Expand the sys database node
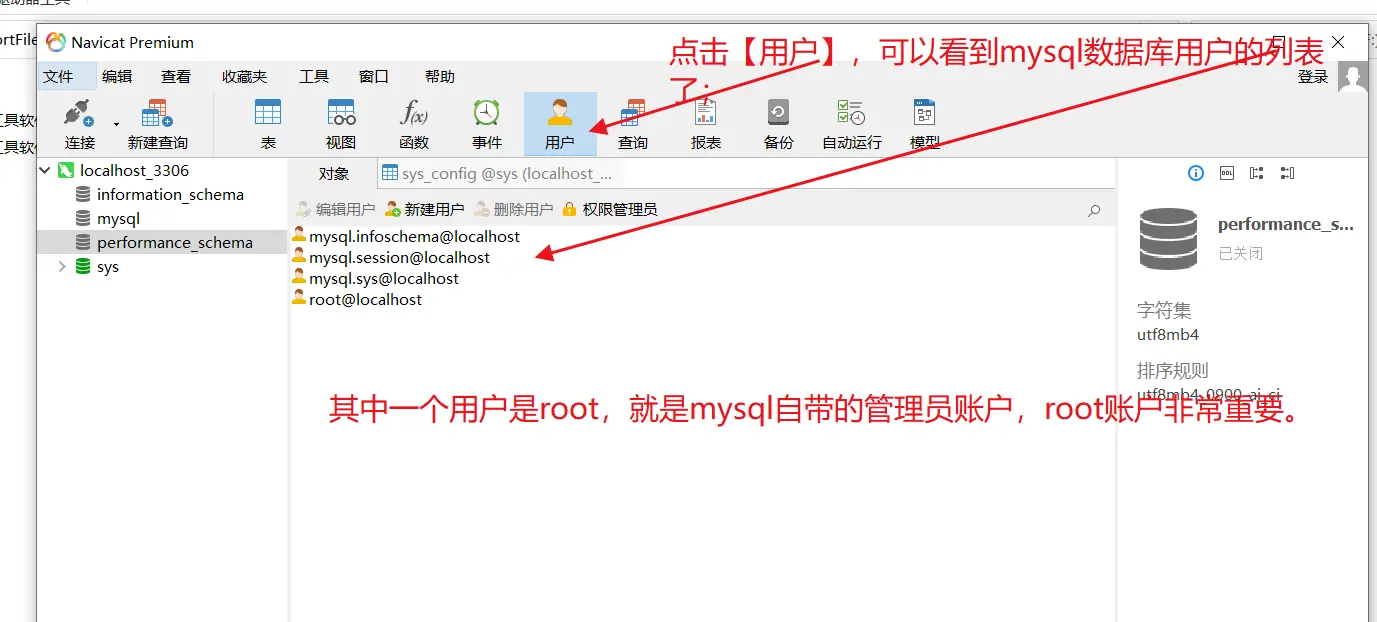Image resolution: width=1377 pixels, height=622 pixels. tap(62, 267)
